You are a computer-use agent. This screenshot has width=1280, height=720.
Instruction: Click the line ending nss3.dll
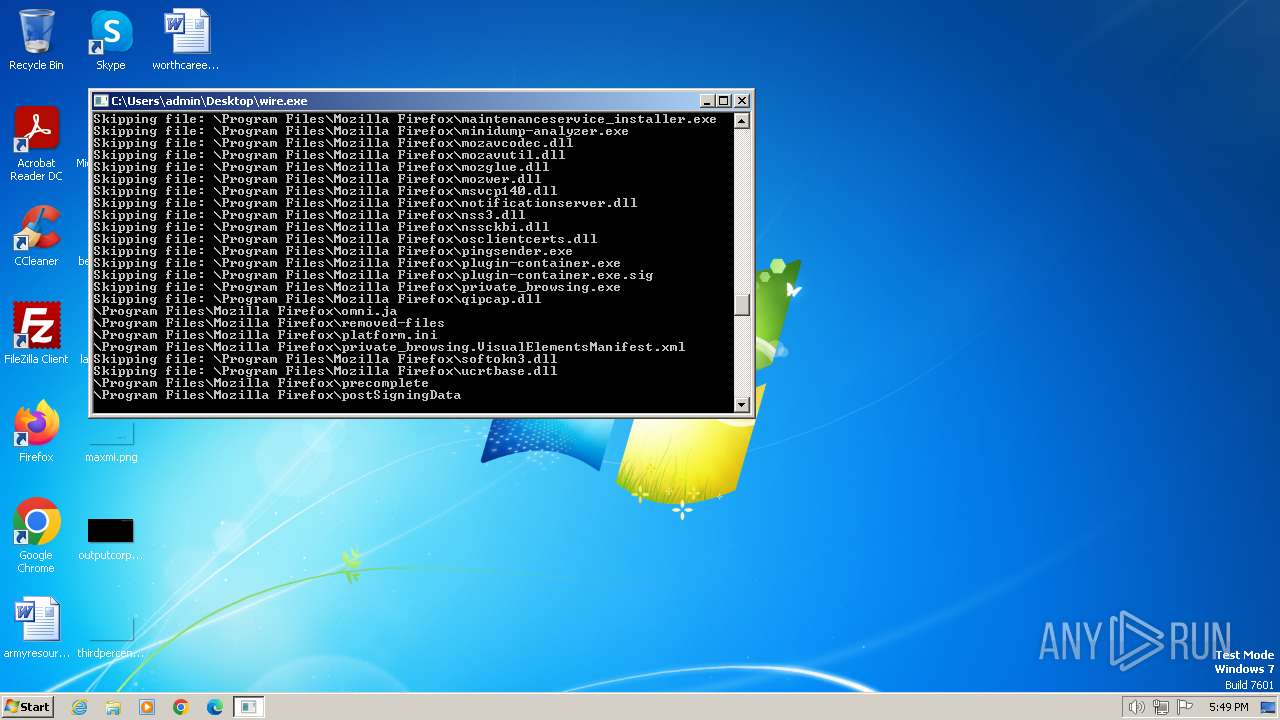(x=309, y=215)
